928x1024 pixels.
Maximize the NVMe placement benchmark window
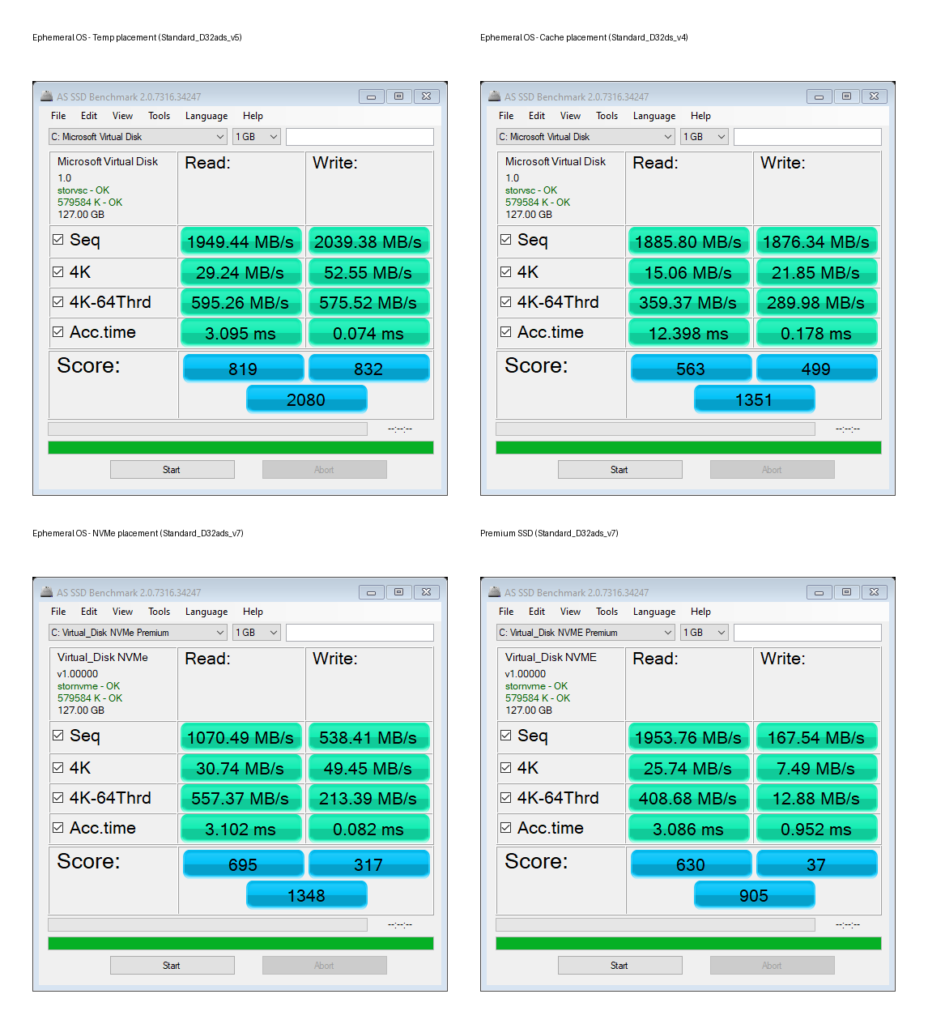pyautogui.click(x=398, y=593)
